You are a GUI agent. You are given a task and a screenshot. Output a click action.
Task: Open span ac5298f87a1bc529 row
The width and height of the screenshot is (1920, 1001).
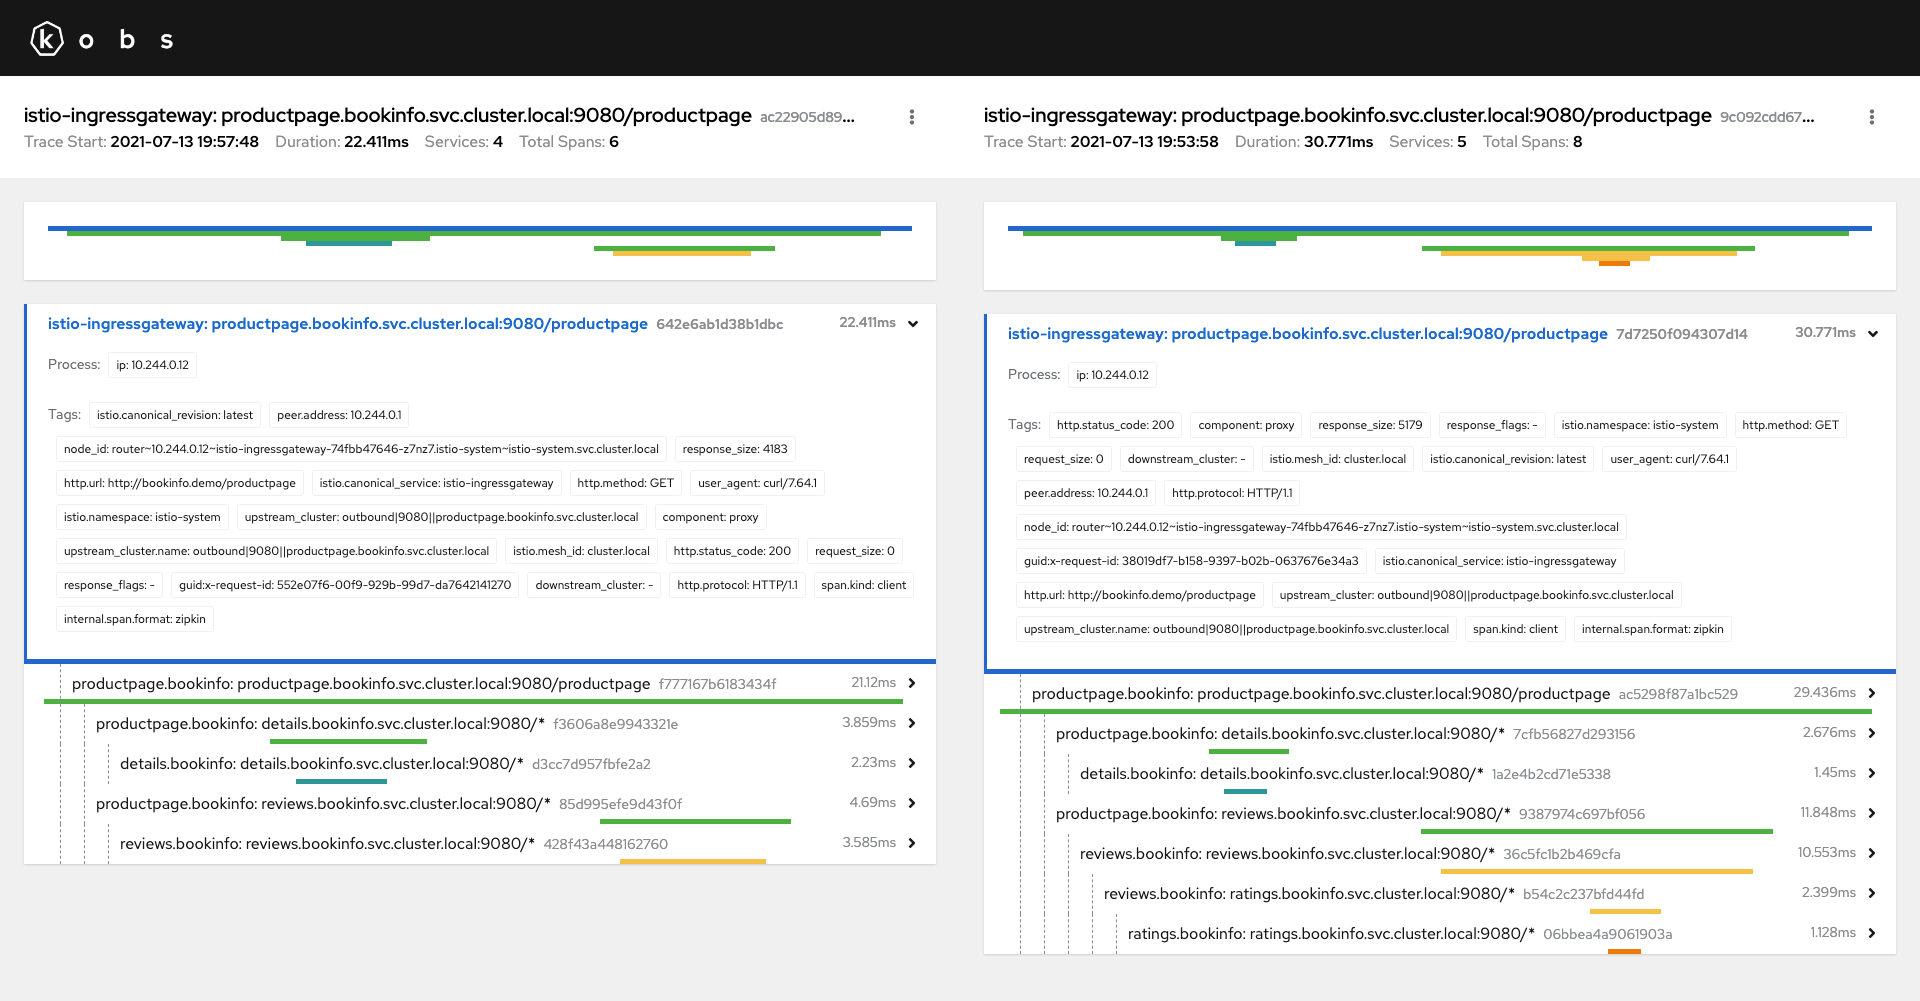click(1440, 693)
